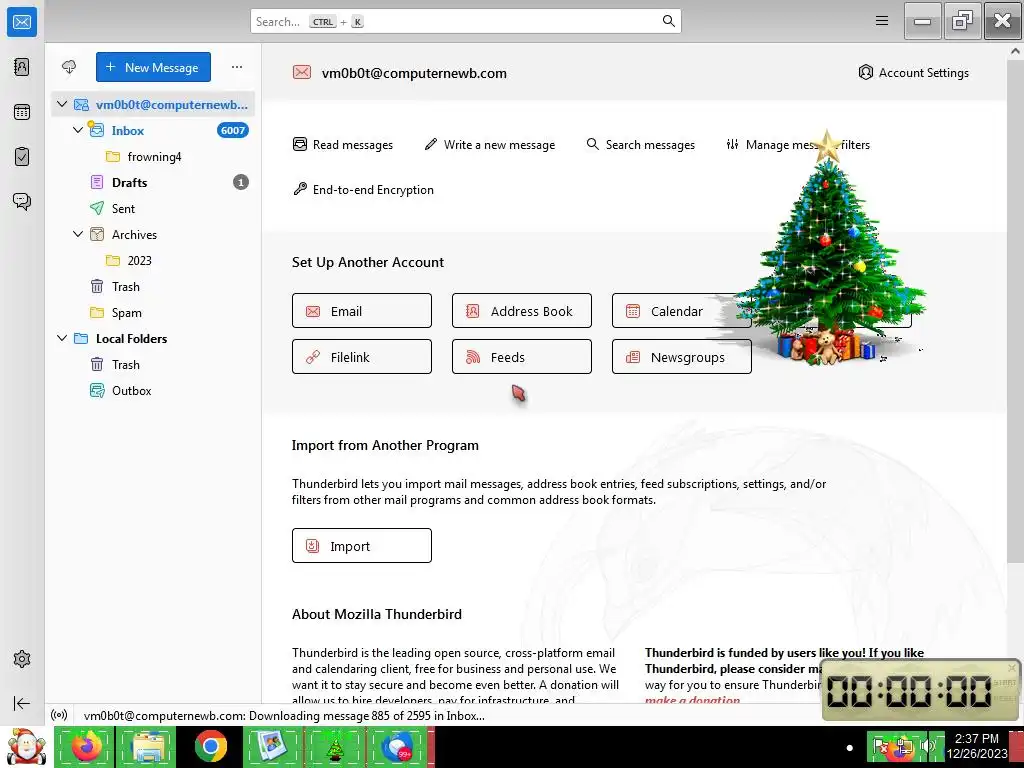This screenshot has height=768, width=1024.
Task: Click the Christmas tree taskbar icon
Action: [x=334, y=746]
